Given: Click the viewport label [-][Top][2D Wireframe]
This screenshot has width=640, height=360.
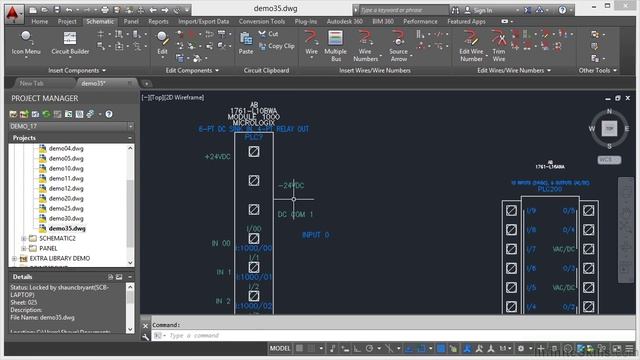Looking at the screenshot, I should tap(173, 98).
